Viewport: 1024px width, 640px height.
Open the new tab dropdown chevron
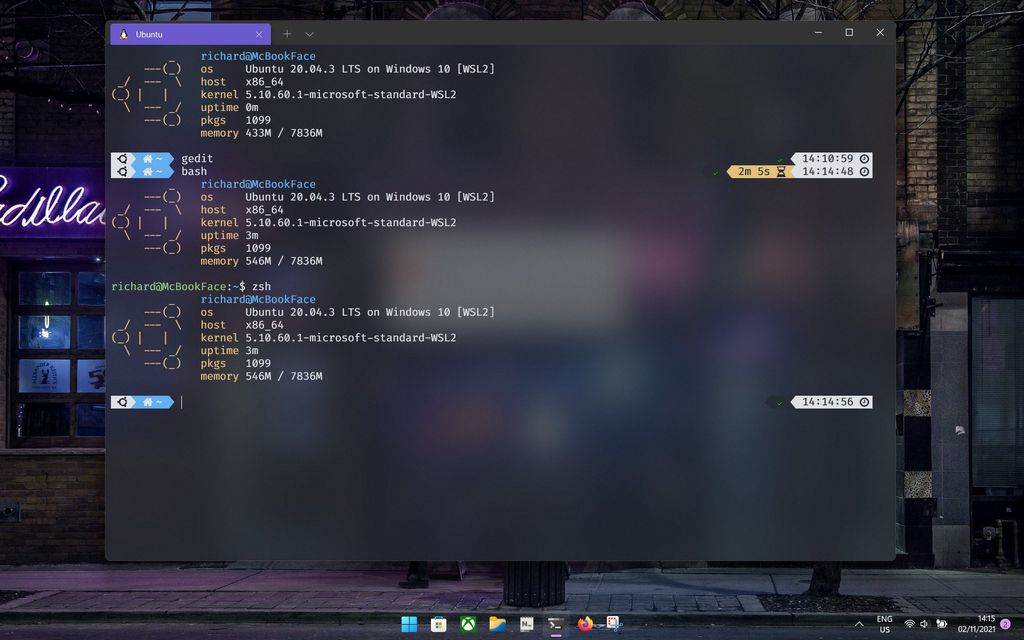click(308, 33)
